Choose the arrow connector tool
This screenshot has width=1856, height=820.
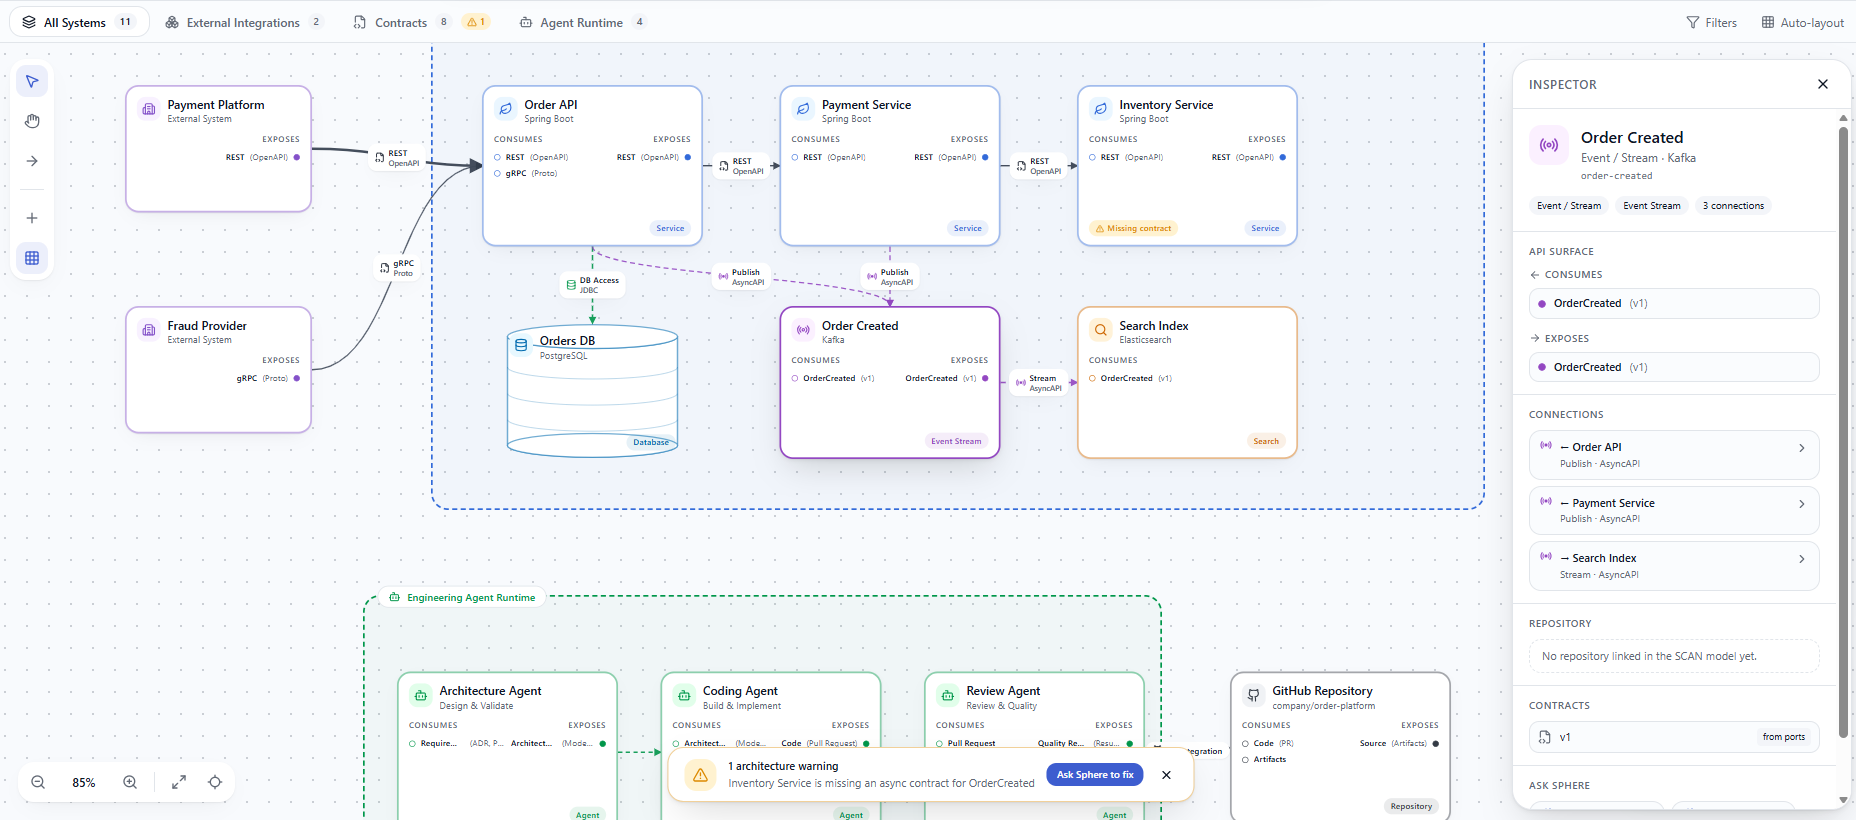pyautogui.click(x=32, y=161)
